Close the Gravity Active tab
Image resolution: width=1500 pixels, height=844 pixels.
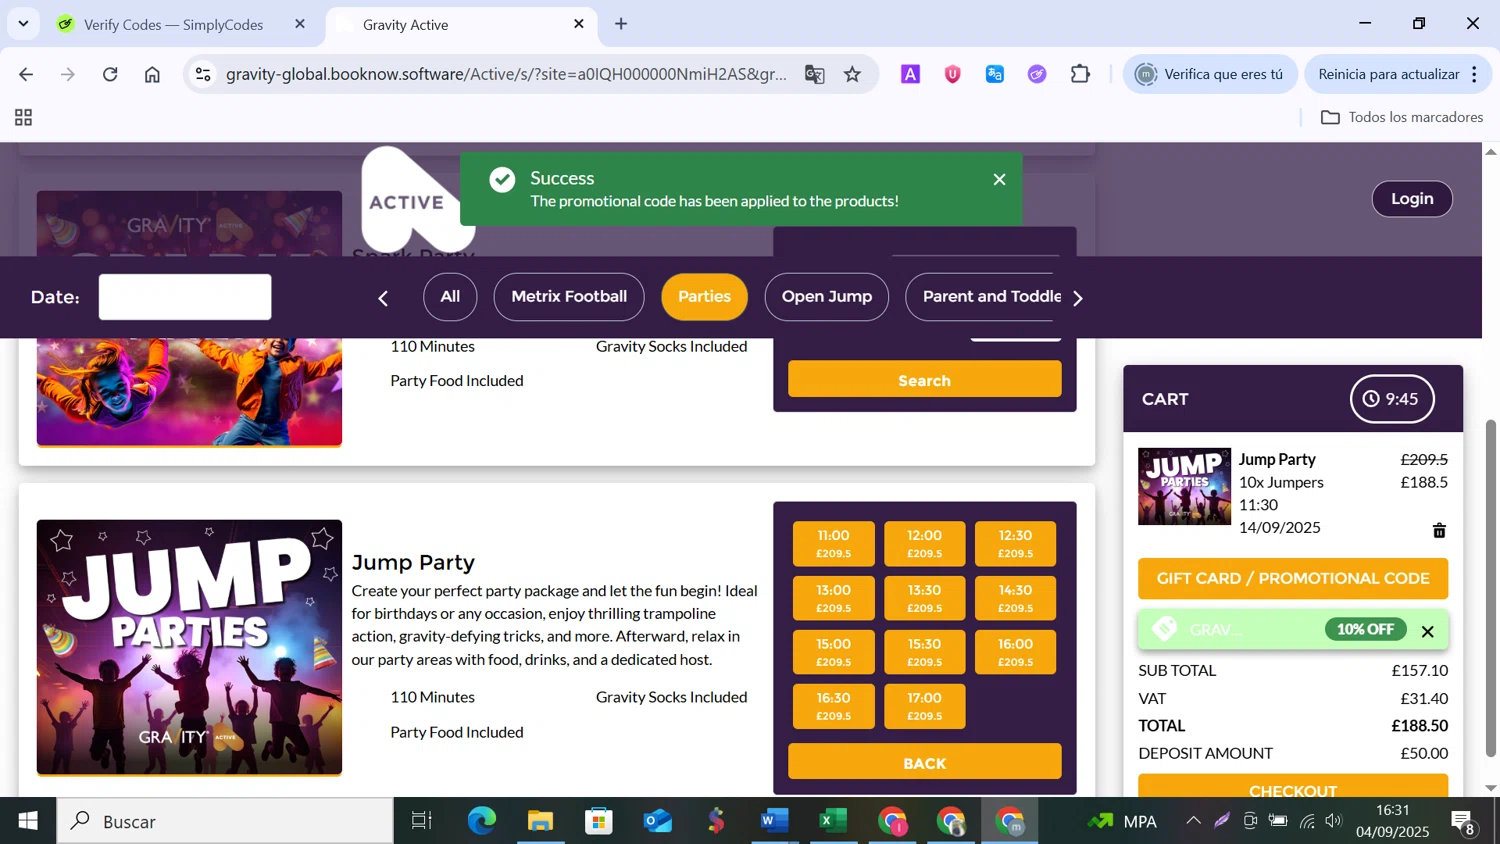pos(578,24)
